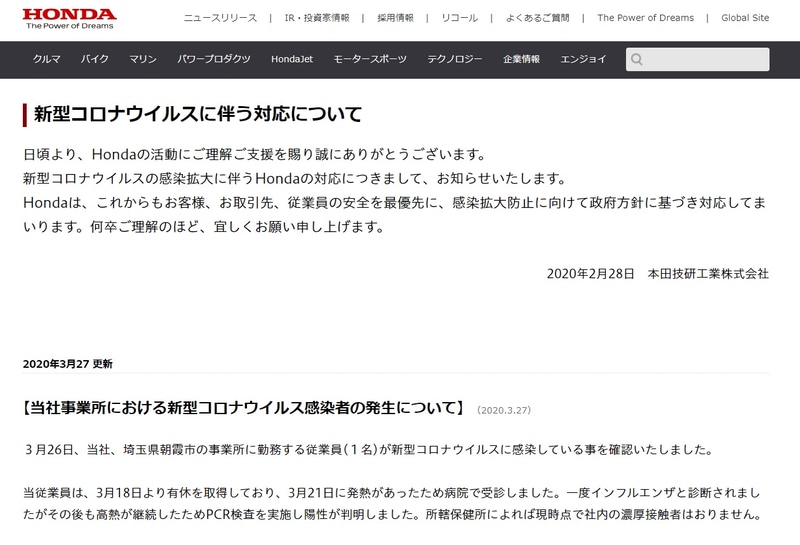Open The Power of Dreams link
This screenshot has width=800, height=545.
click(x=645, y=18)
